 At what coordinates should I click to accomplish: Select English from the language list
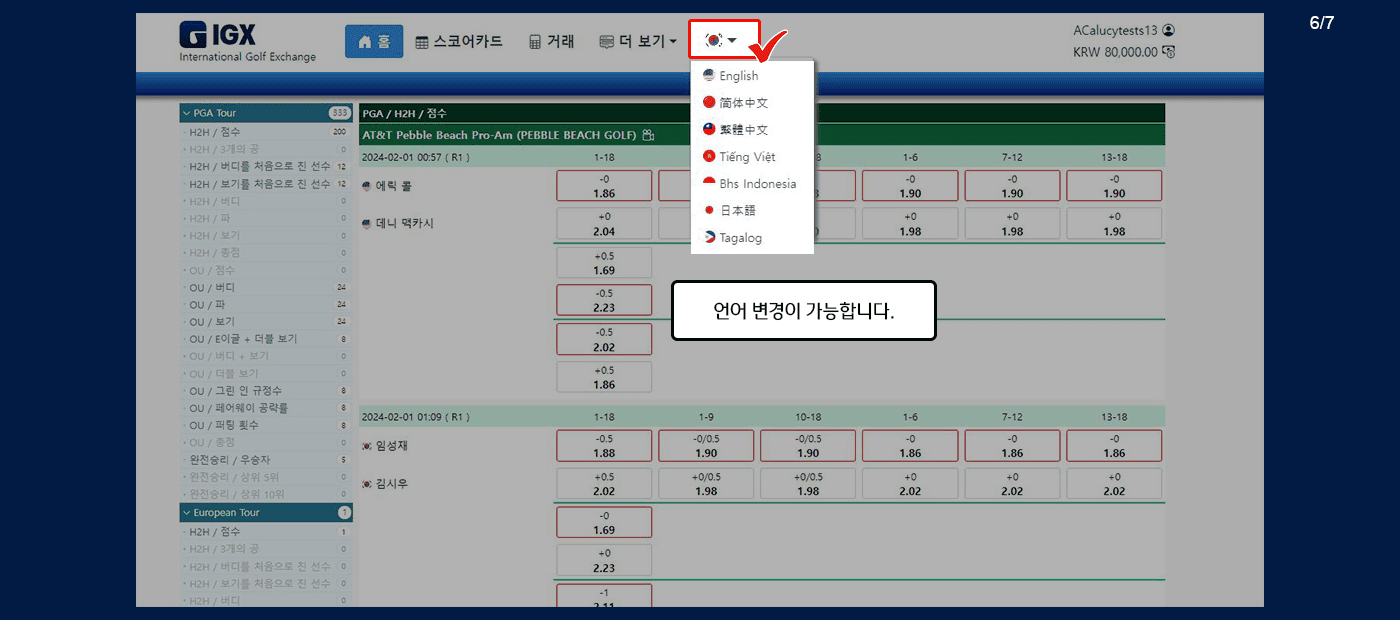[x=738, y=76]
